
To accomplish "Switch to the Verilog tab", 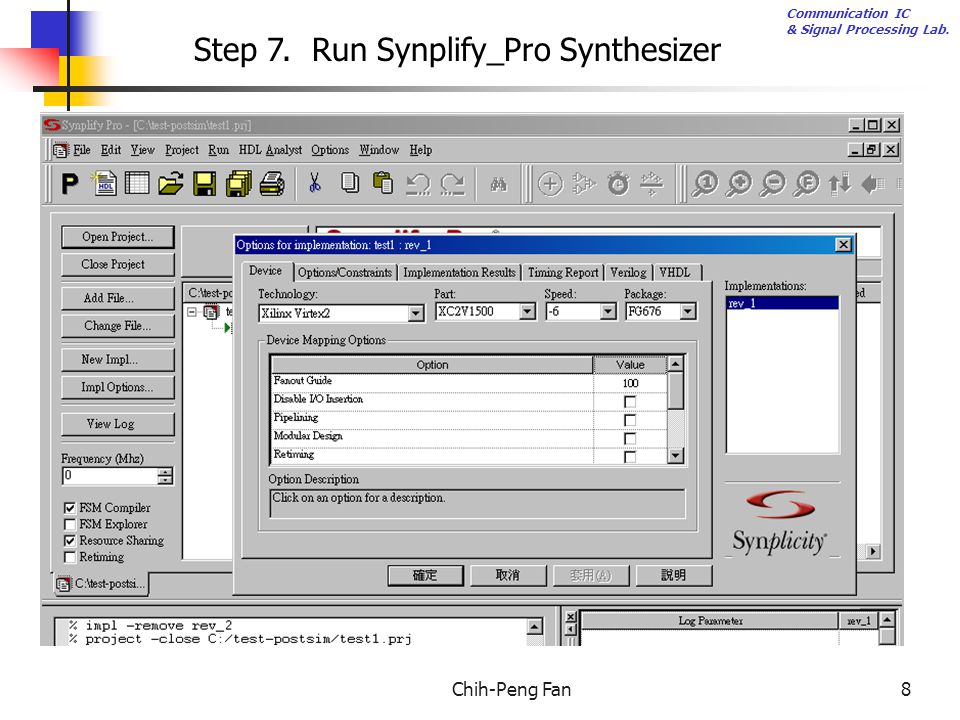I will point(628,273).
